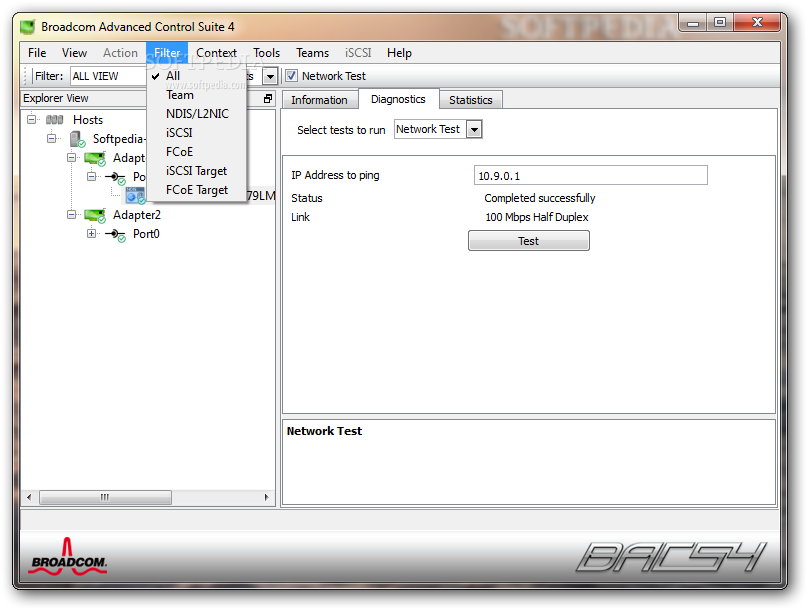The height and width of the screenshot is (610, 808).
Task: Open the File menu
Action: click(x=37, y=53)
